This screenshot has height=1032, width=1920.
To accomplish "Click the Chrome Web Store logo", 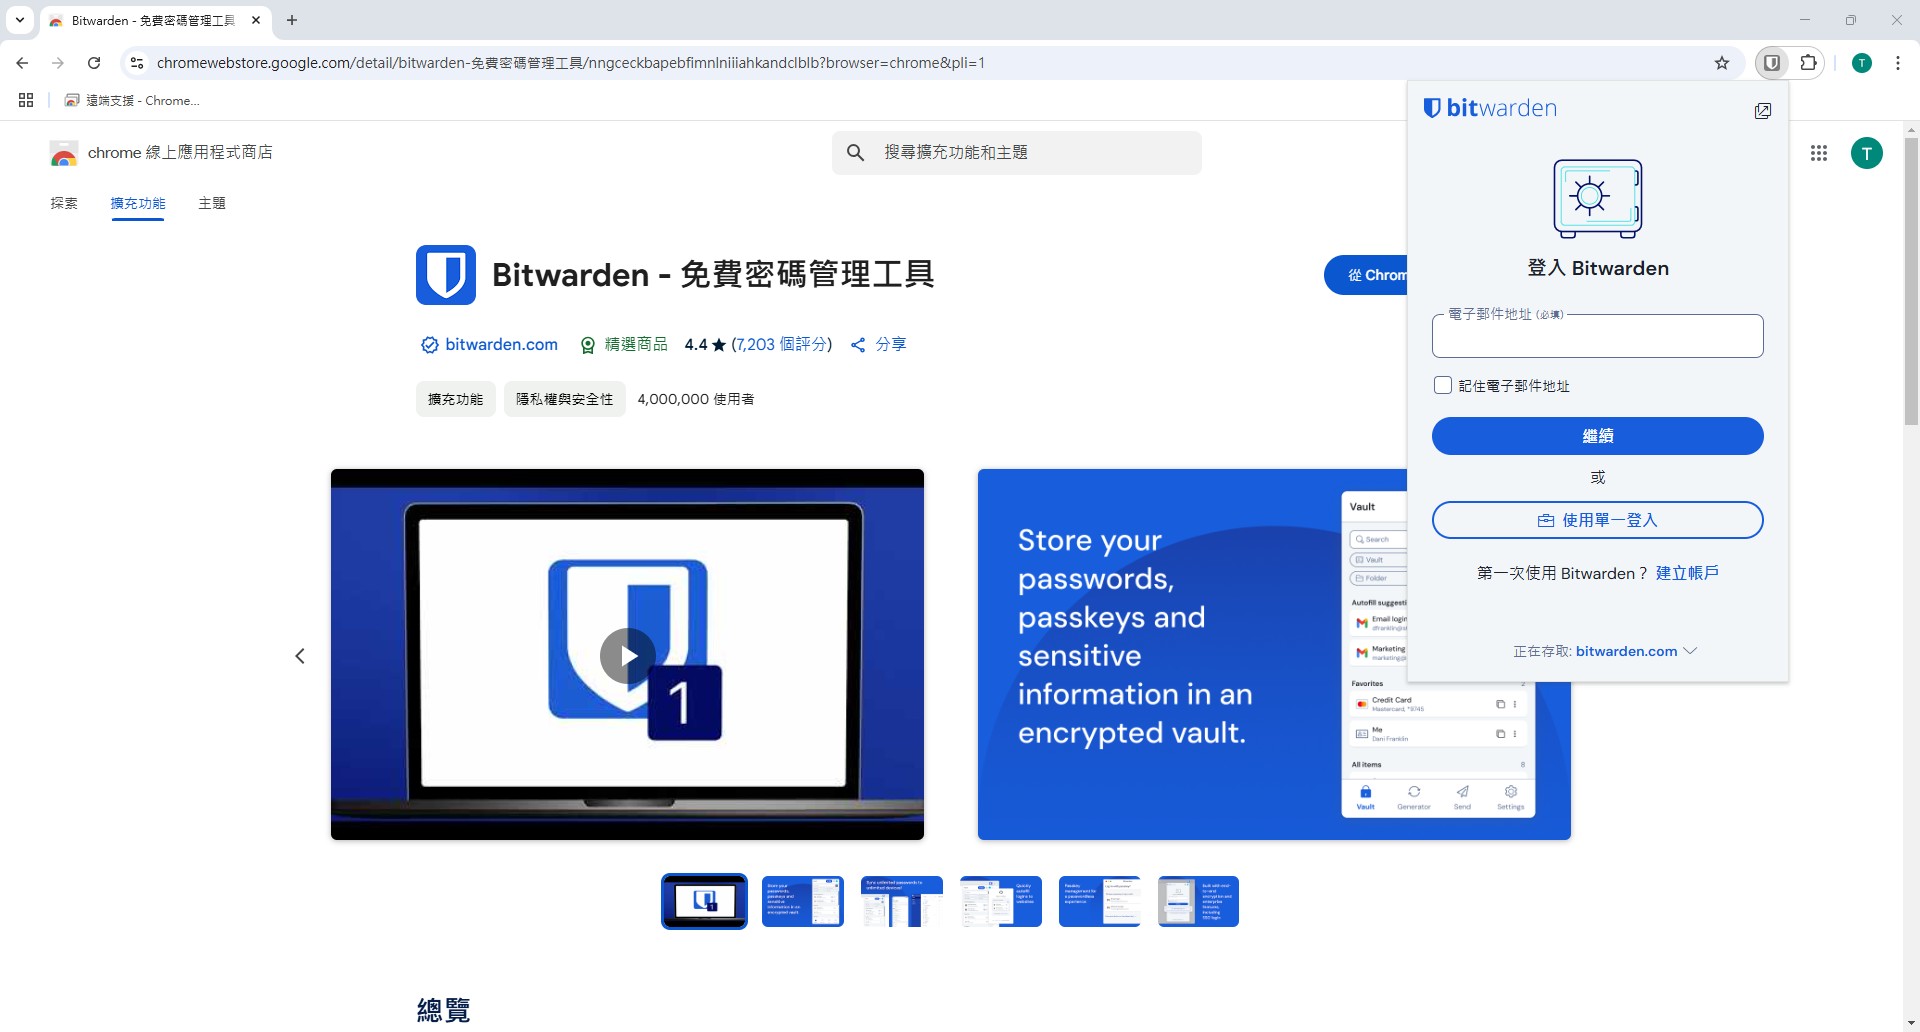I will click(63, 153).
